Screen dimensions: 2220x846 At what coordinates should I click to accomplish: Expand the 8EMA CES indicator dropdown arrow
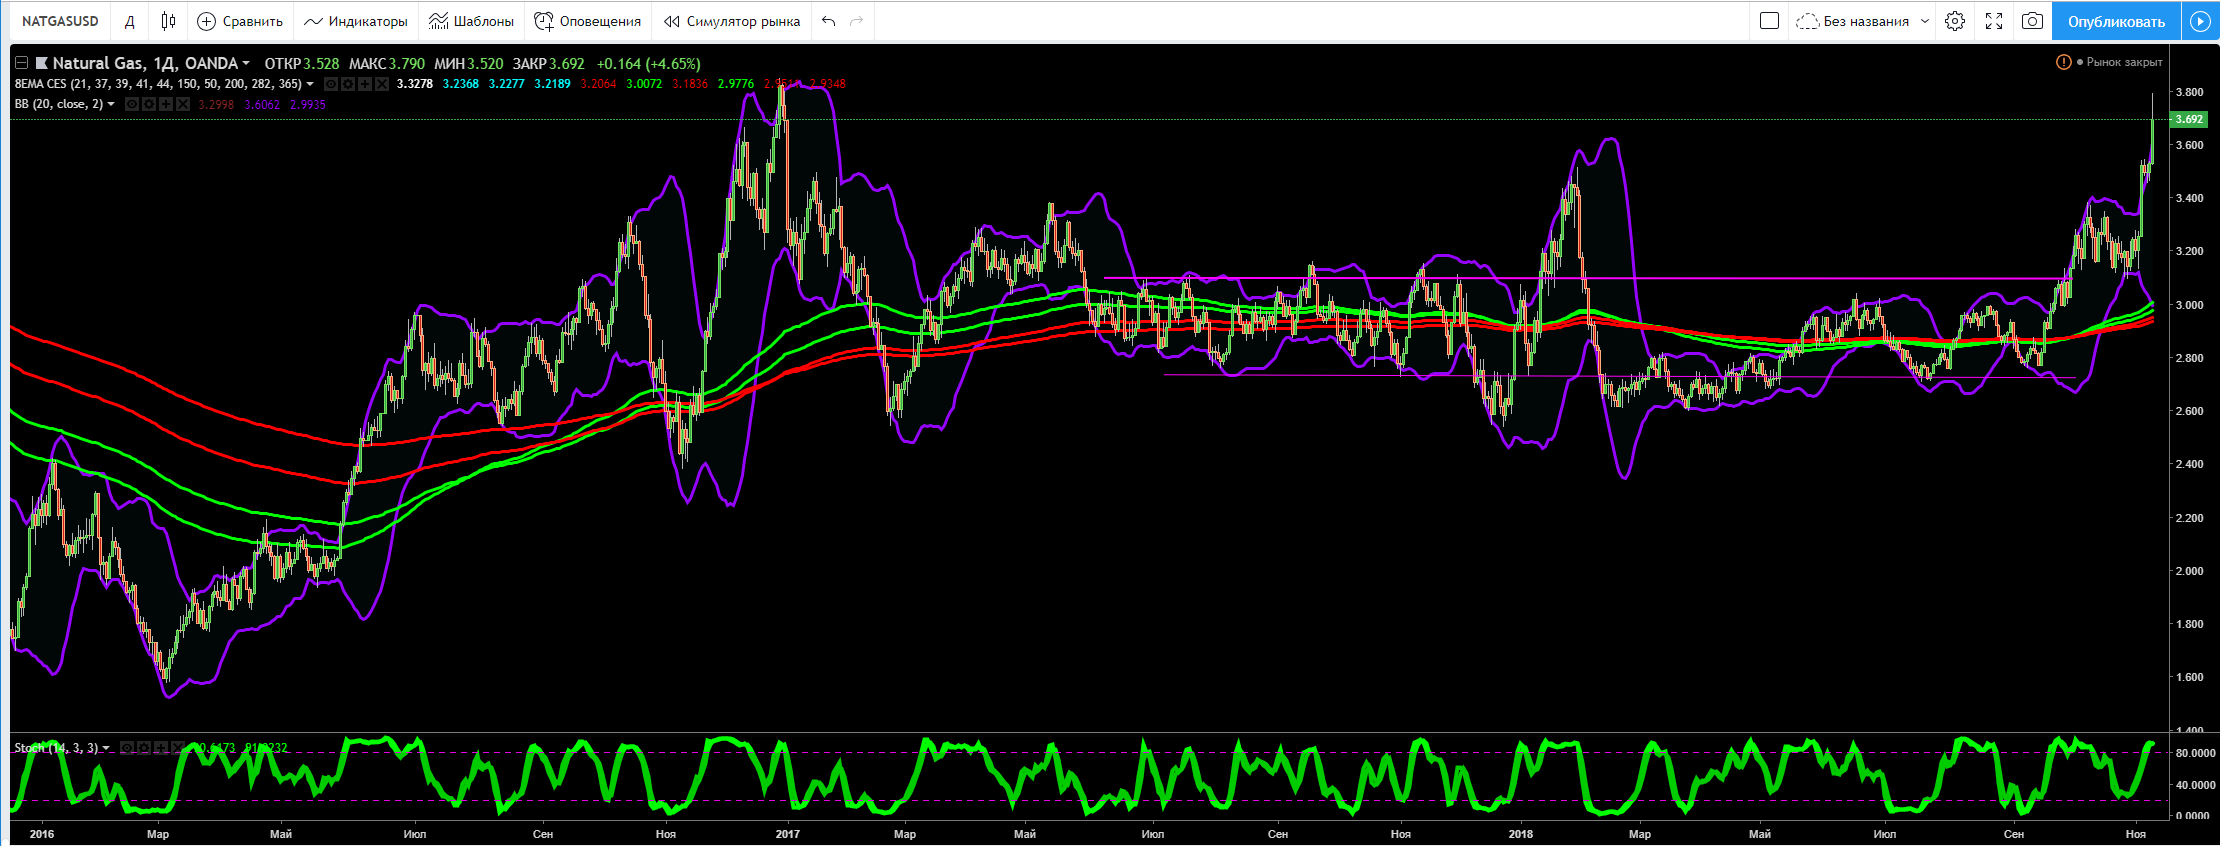tap(310, 84)
